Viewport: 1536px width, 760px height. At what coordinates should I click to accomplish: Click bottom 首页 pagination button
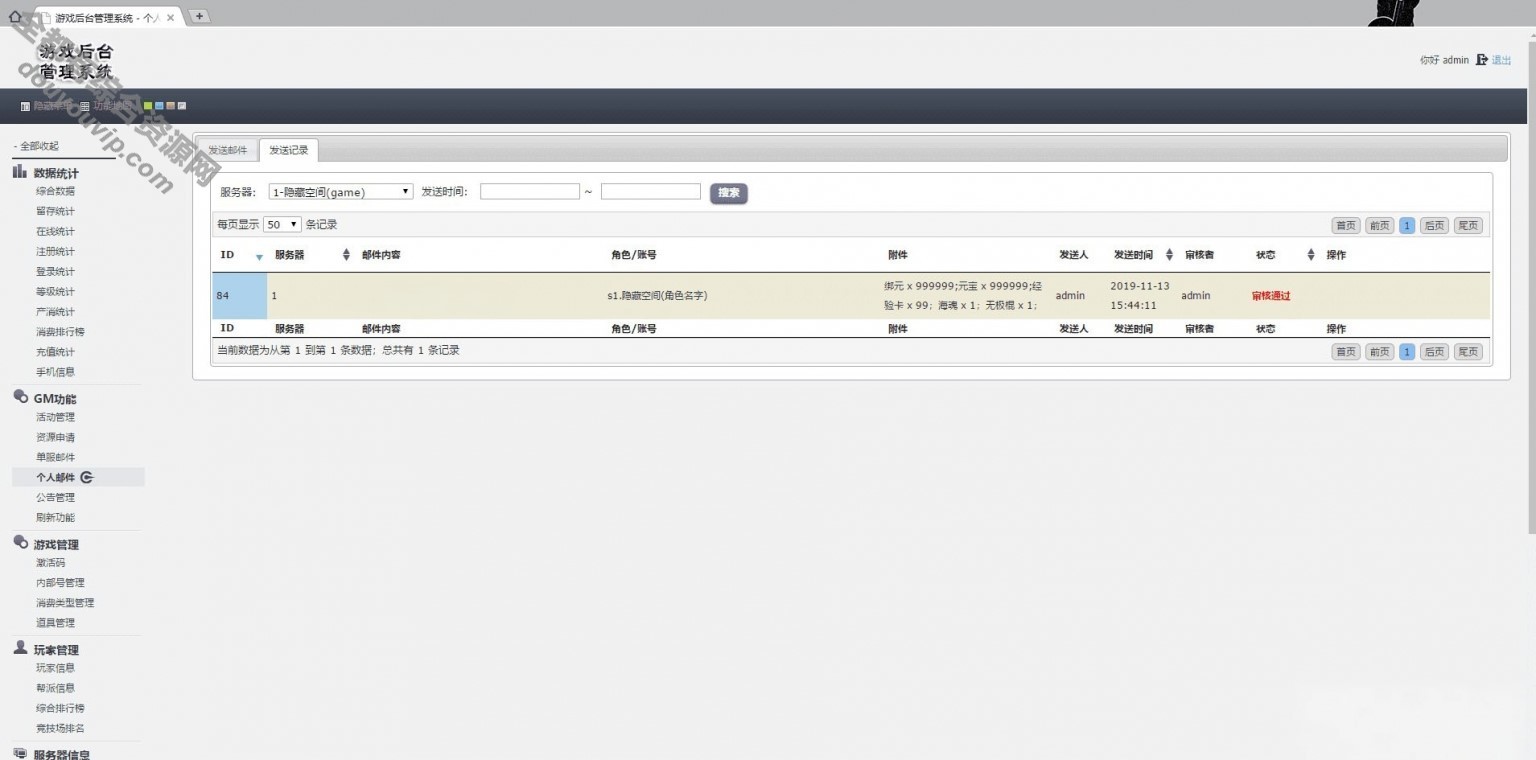(1346, 352)
